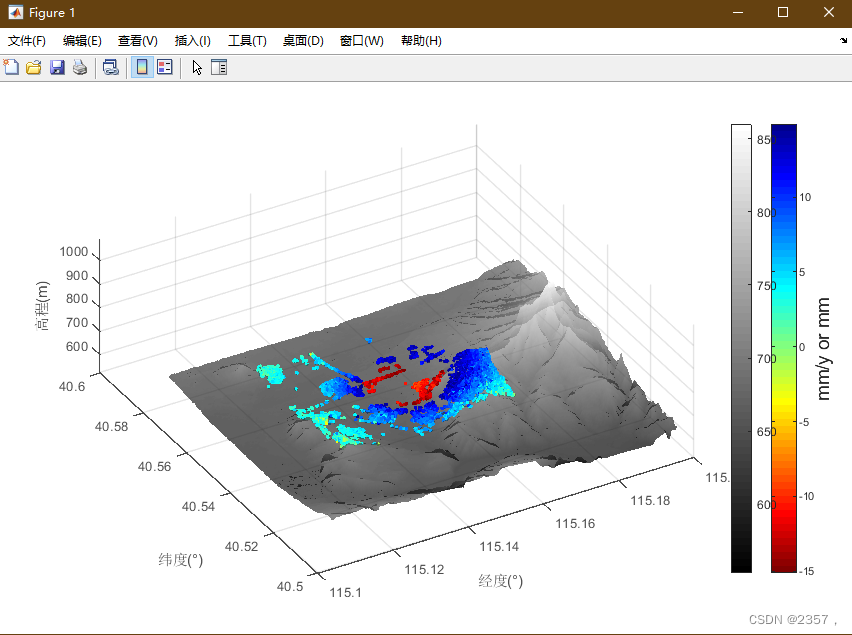Screen dimensions: 852x635
Task: Click the grayscale elevation colorbar
Action: (x=741, y=350)
